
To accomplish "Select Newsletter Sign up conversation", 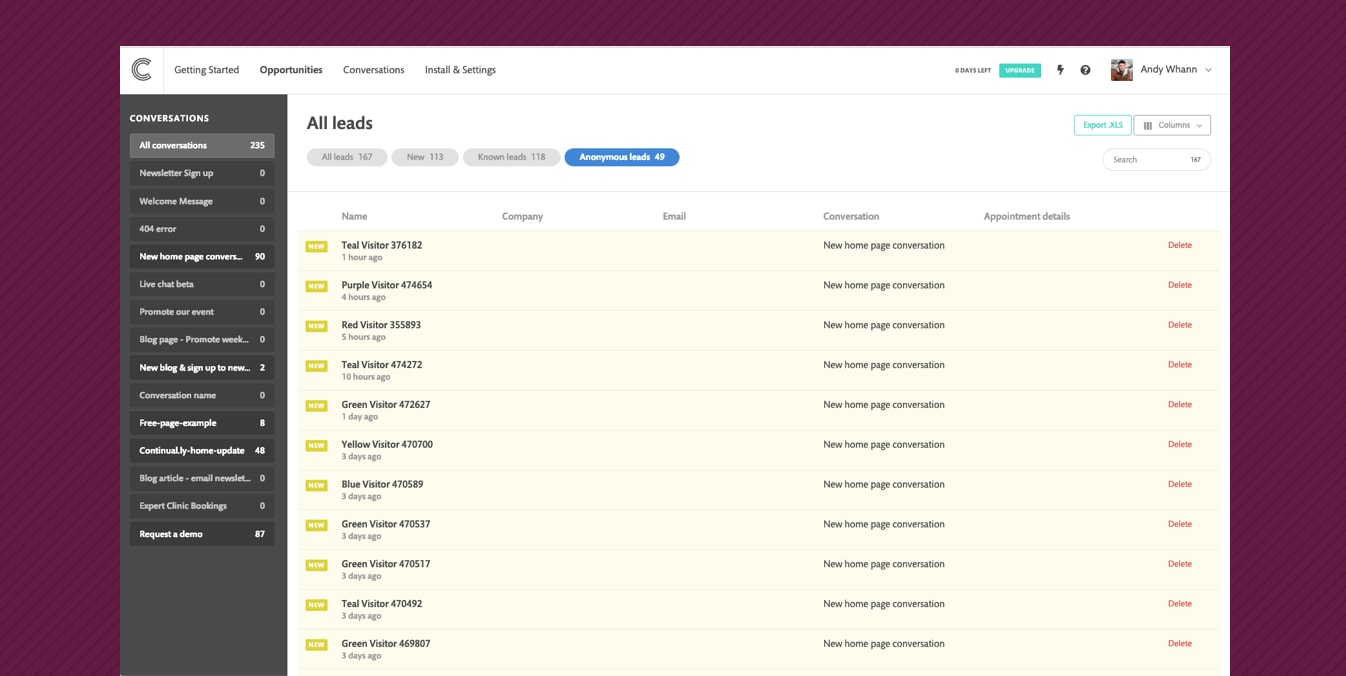I will tap(202, 173).
